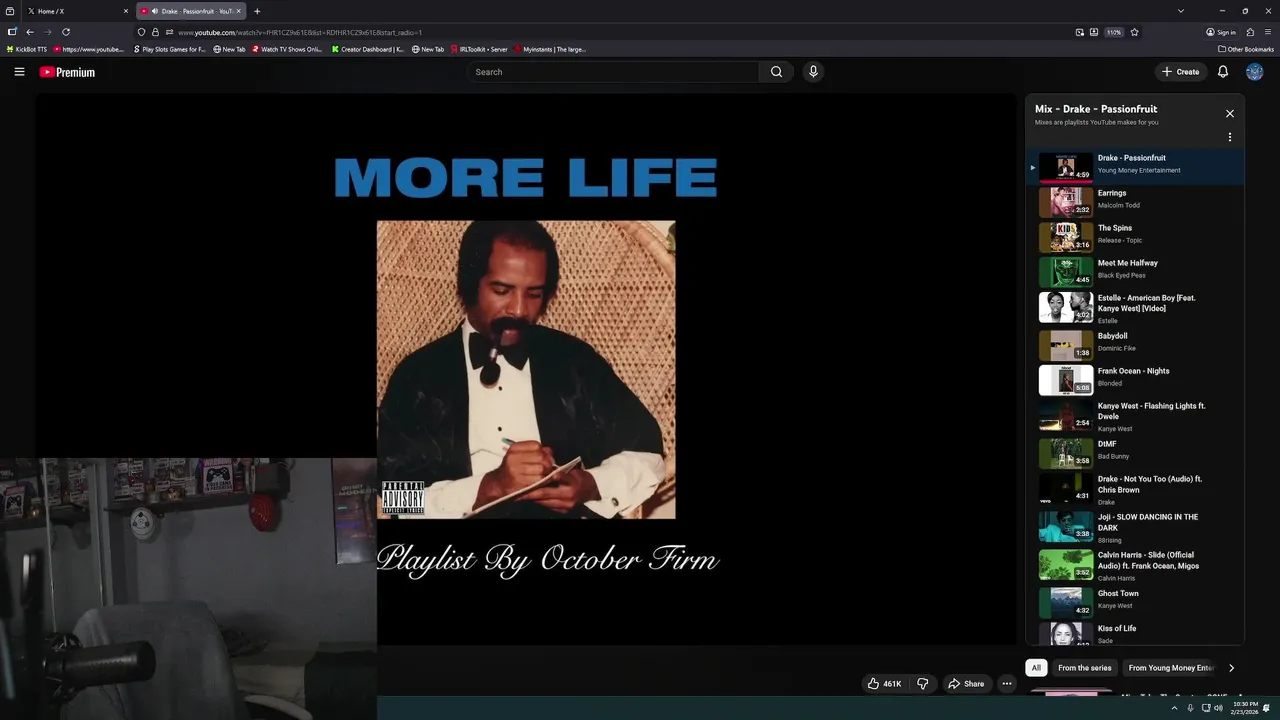Open Kanye West Flashing Lights ft. Dwele
This screenshot has height=720, width=1280.
pos(1135,416)
